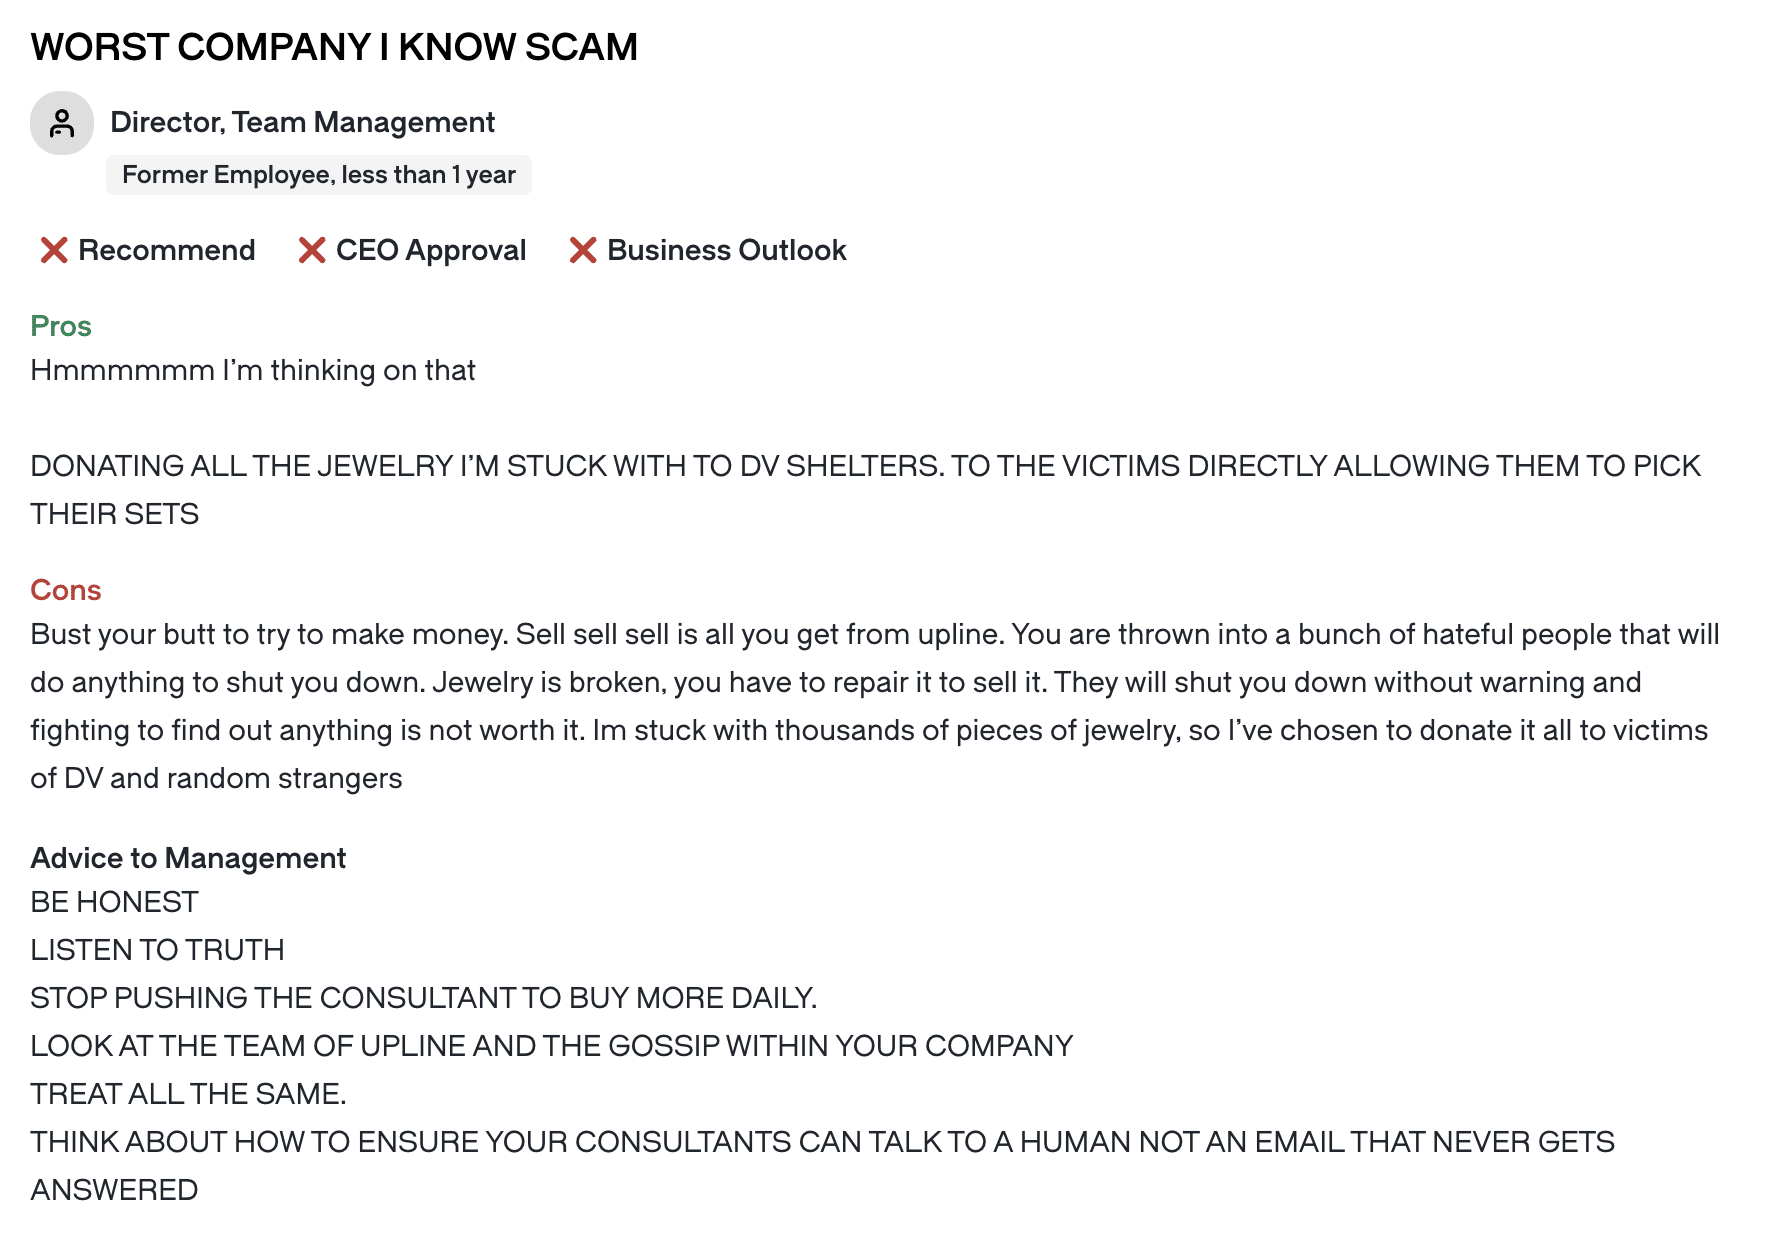Click the CEO Approval rating label
Image resolution: width=1776 pixels, height=1242 pixels.
coord(431,250)
